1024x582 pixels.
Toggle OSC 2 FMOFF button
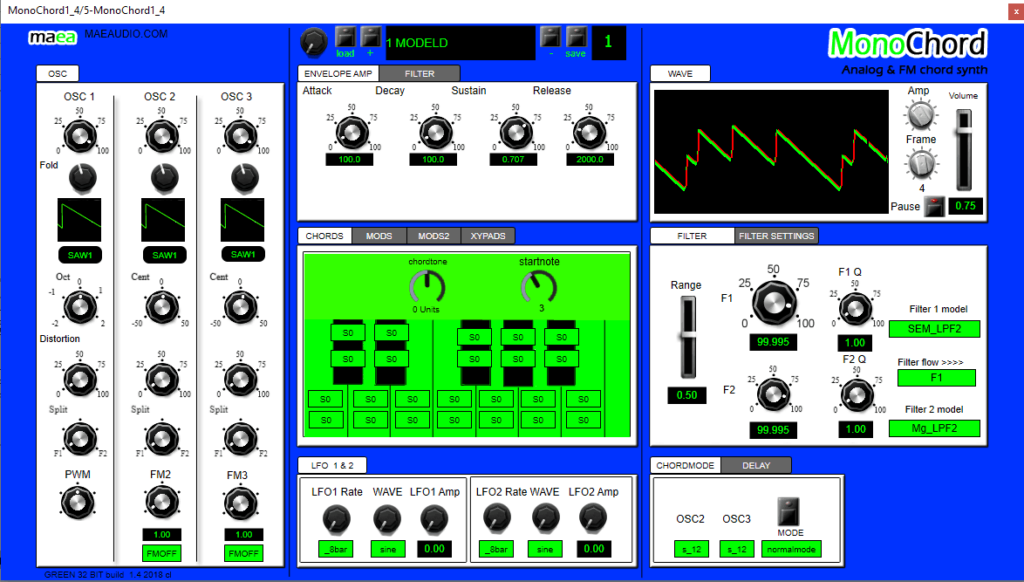tap(160, 553)
